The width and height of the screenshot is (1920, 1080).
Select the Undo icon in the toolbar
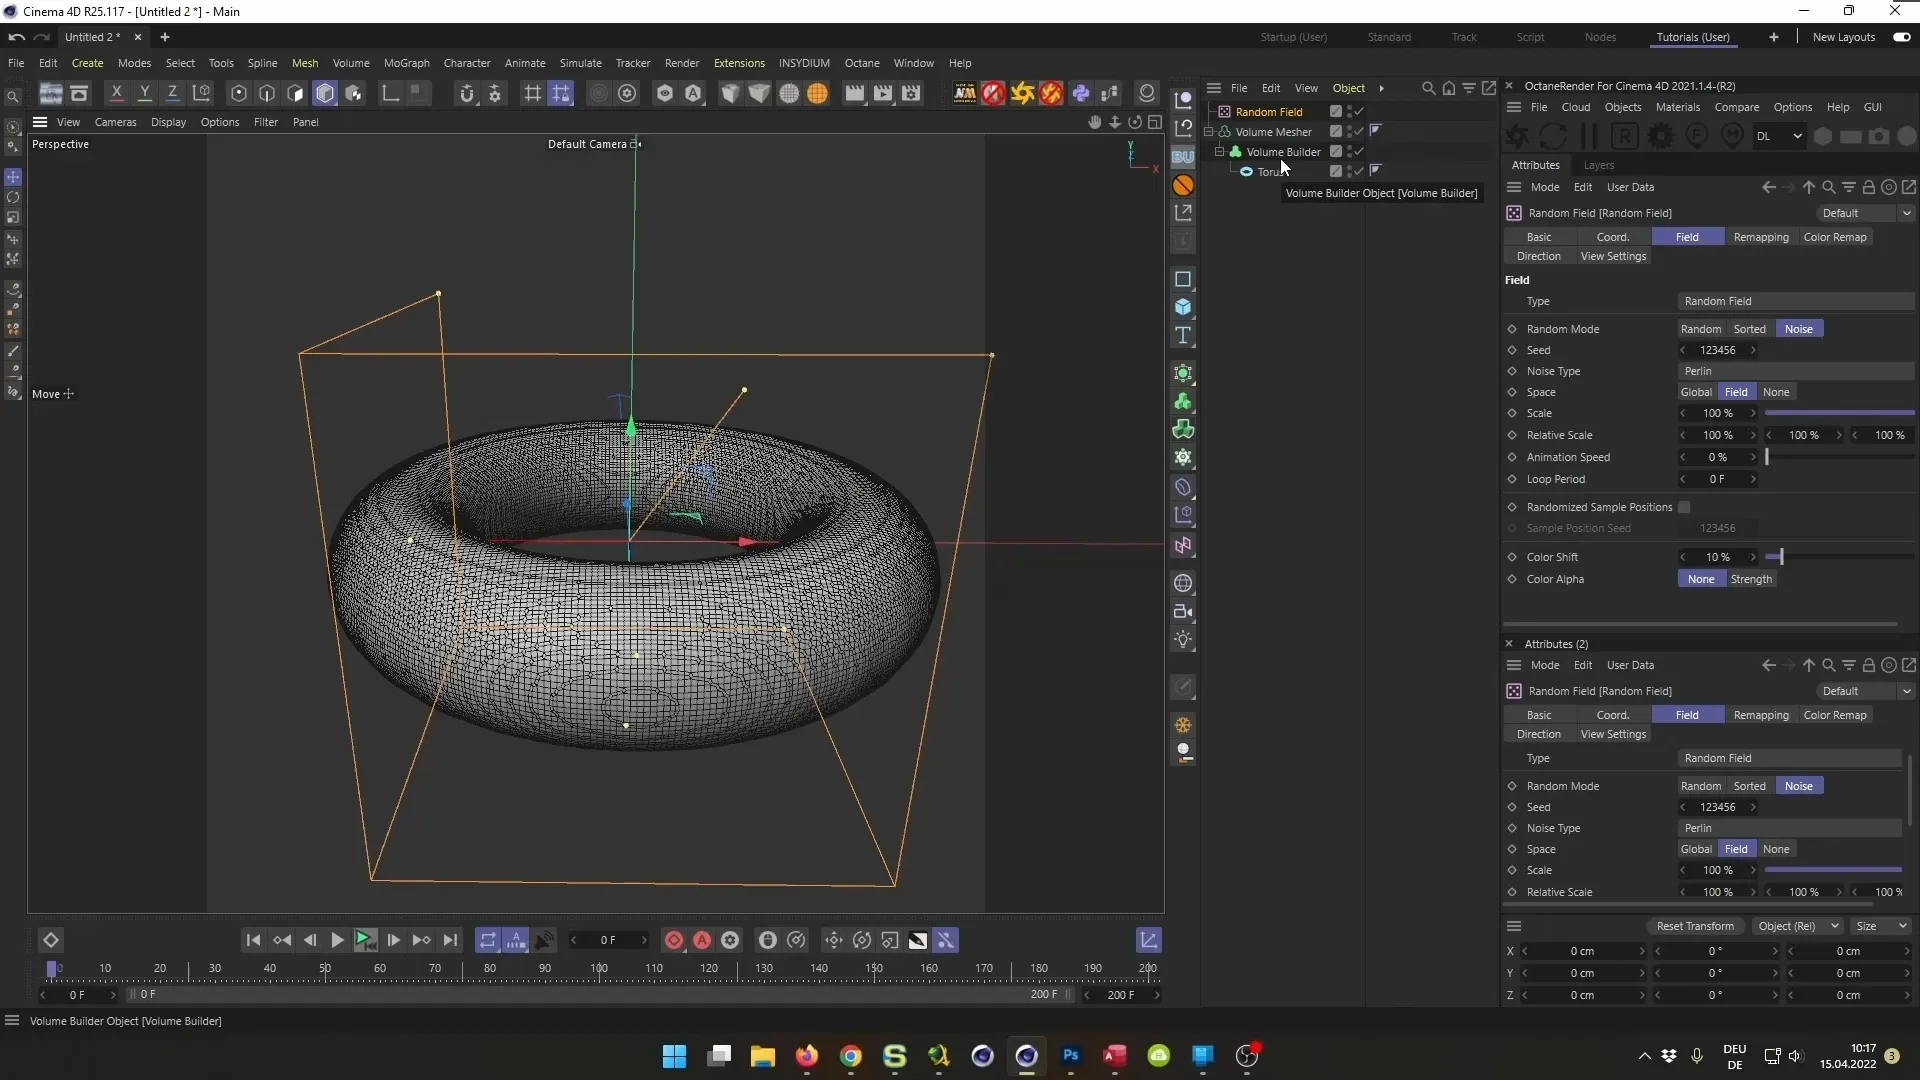pyautogui.click(x=16, y=37)
